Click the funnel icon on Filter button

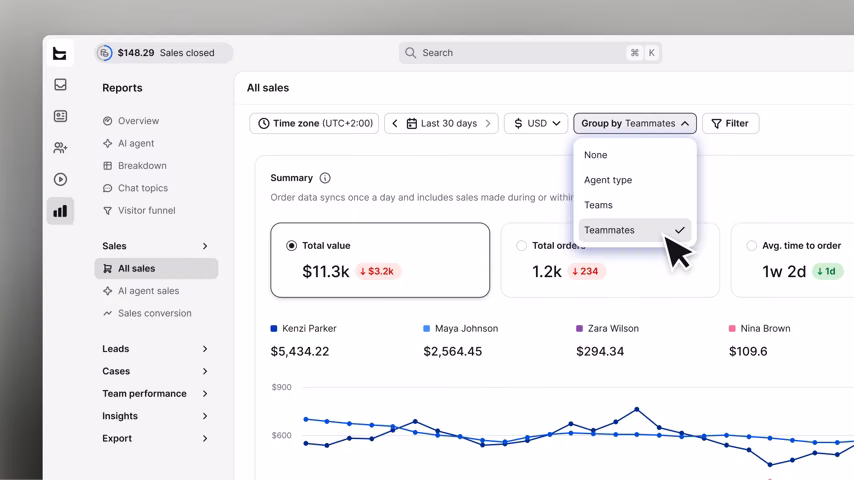(x=717, y=124)
